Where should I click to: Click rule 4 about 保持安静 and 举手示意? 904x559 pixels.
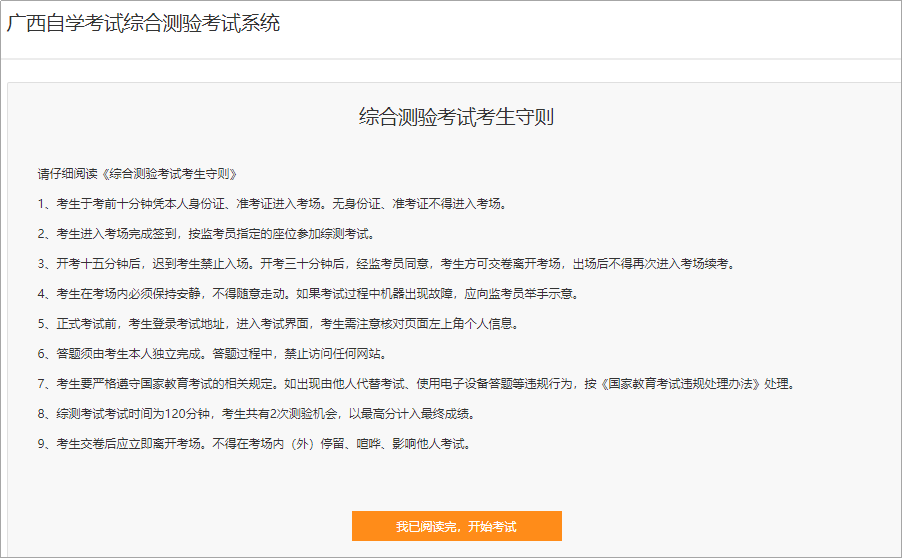(308, 294)
